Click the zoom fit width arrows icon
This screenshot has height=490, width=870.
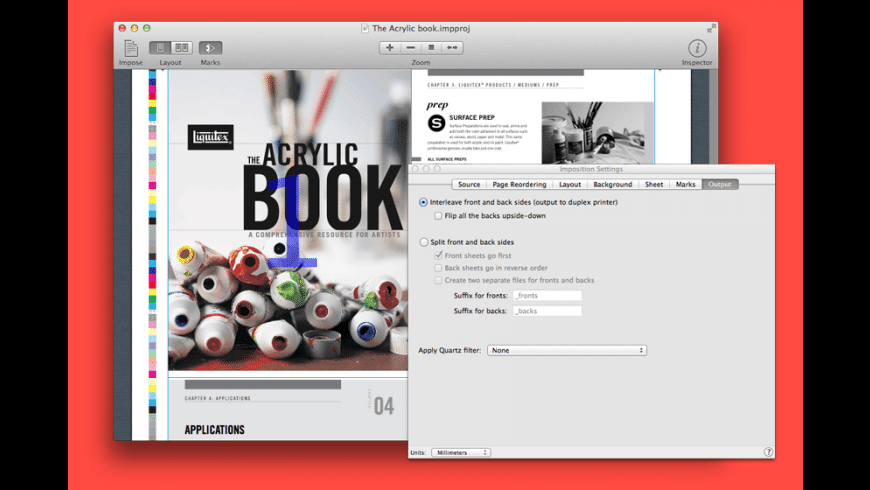[x=452, y=48]
